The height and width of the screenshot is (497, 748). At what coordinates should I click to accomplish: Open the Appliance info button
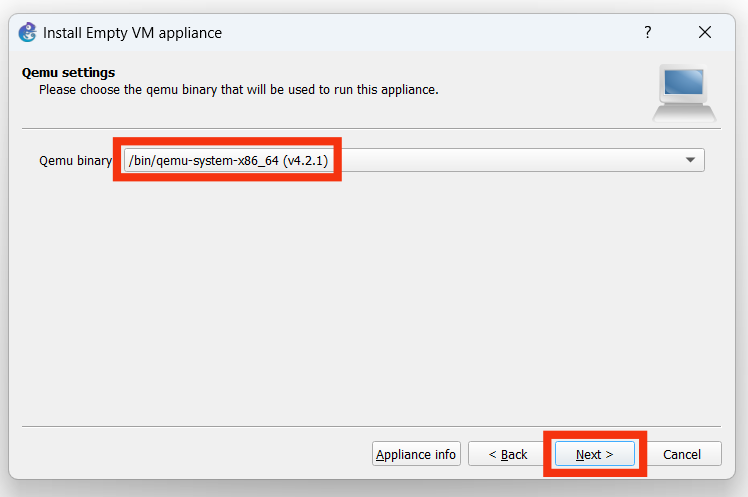click(x=416, y=454)
